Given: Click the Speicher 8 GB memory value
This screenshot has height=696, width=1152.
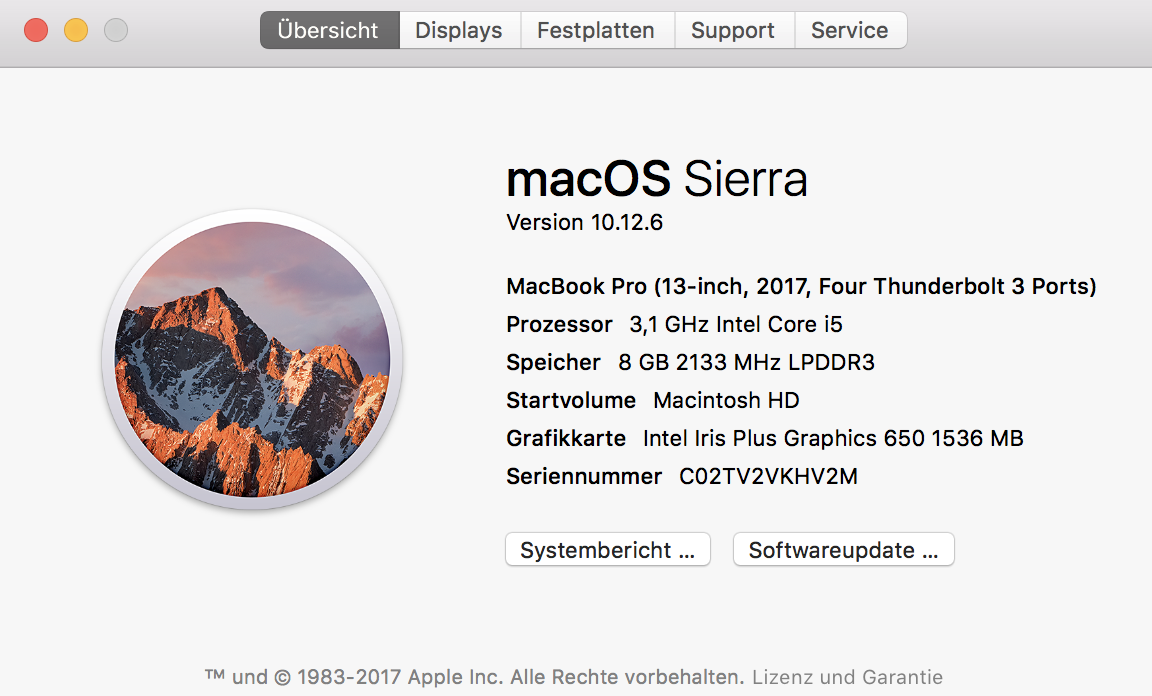Looking at the screenshot, I should point(746,362).
